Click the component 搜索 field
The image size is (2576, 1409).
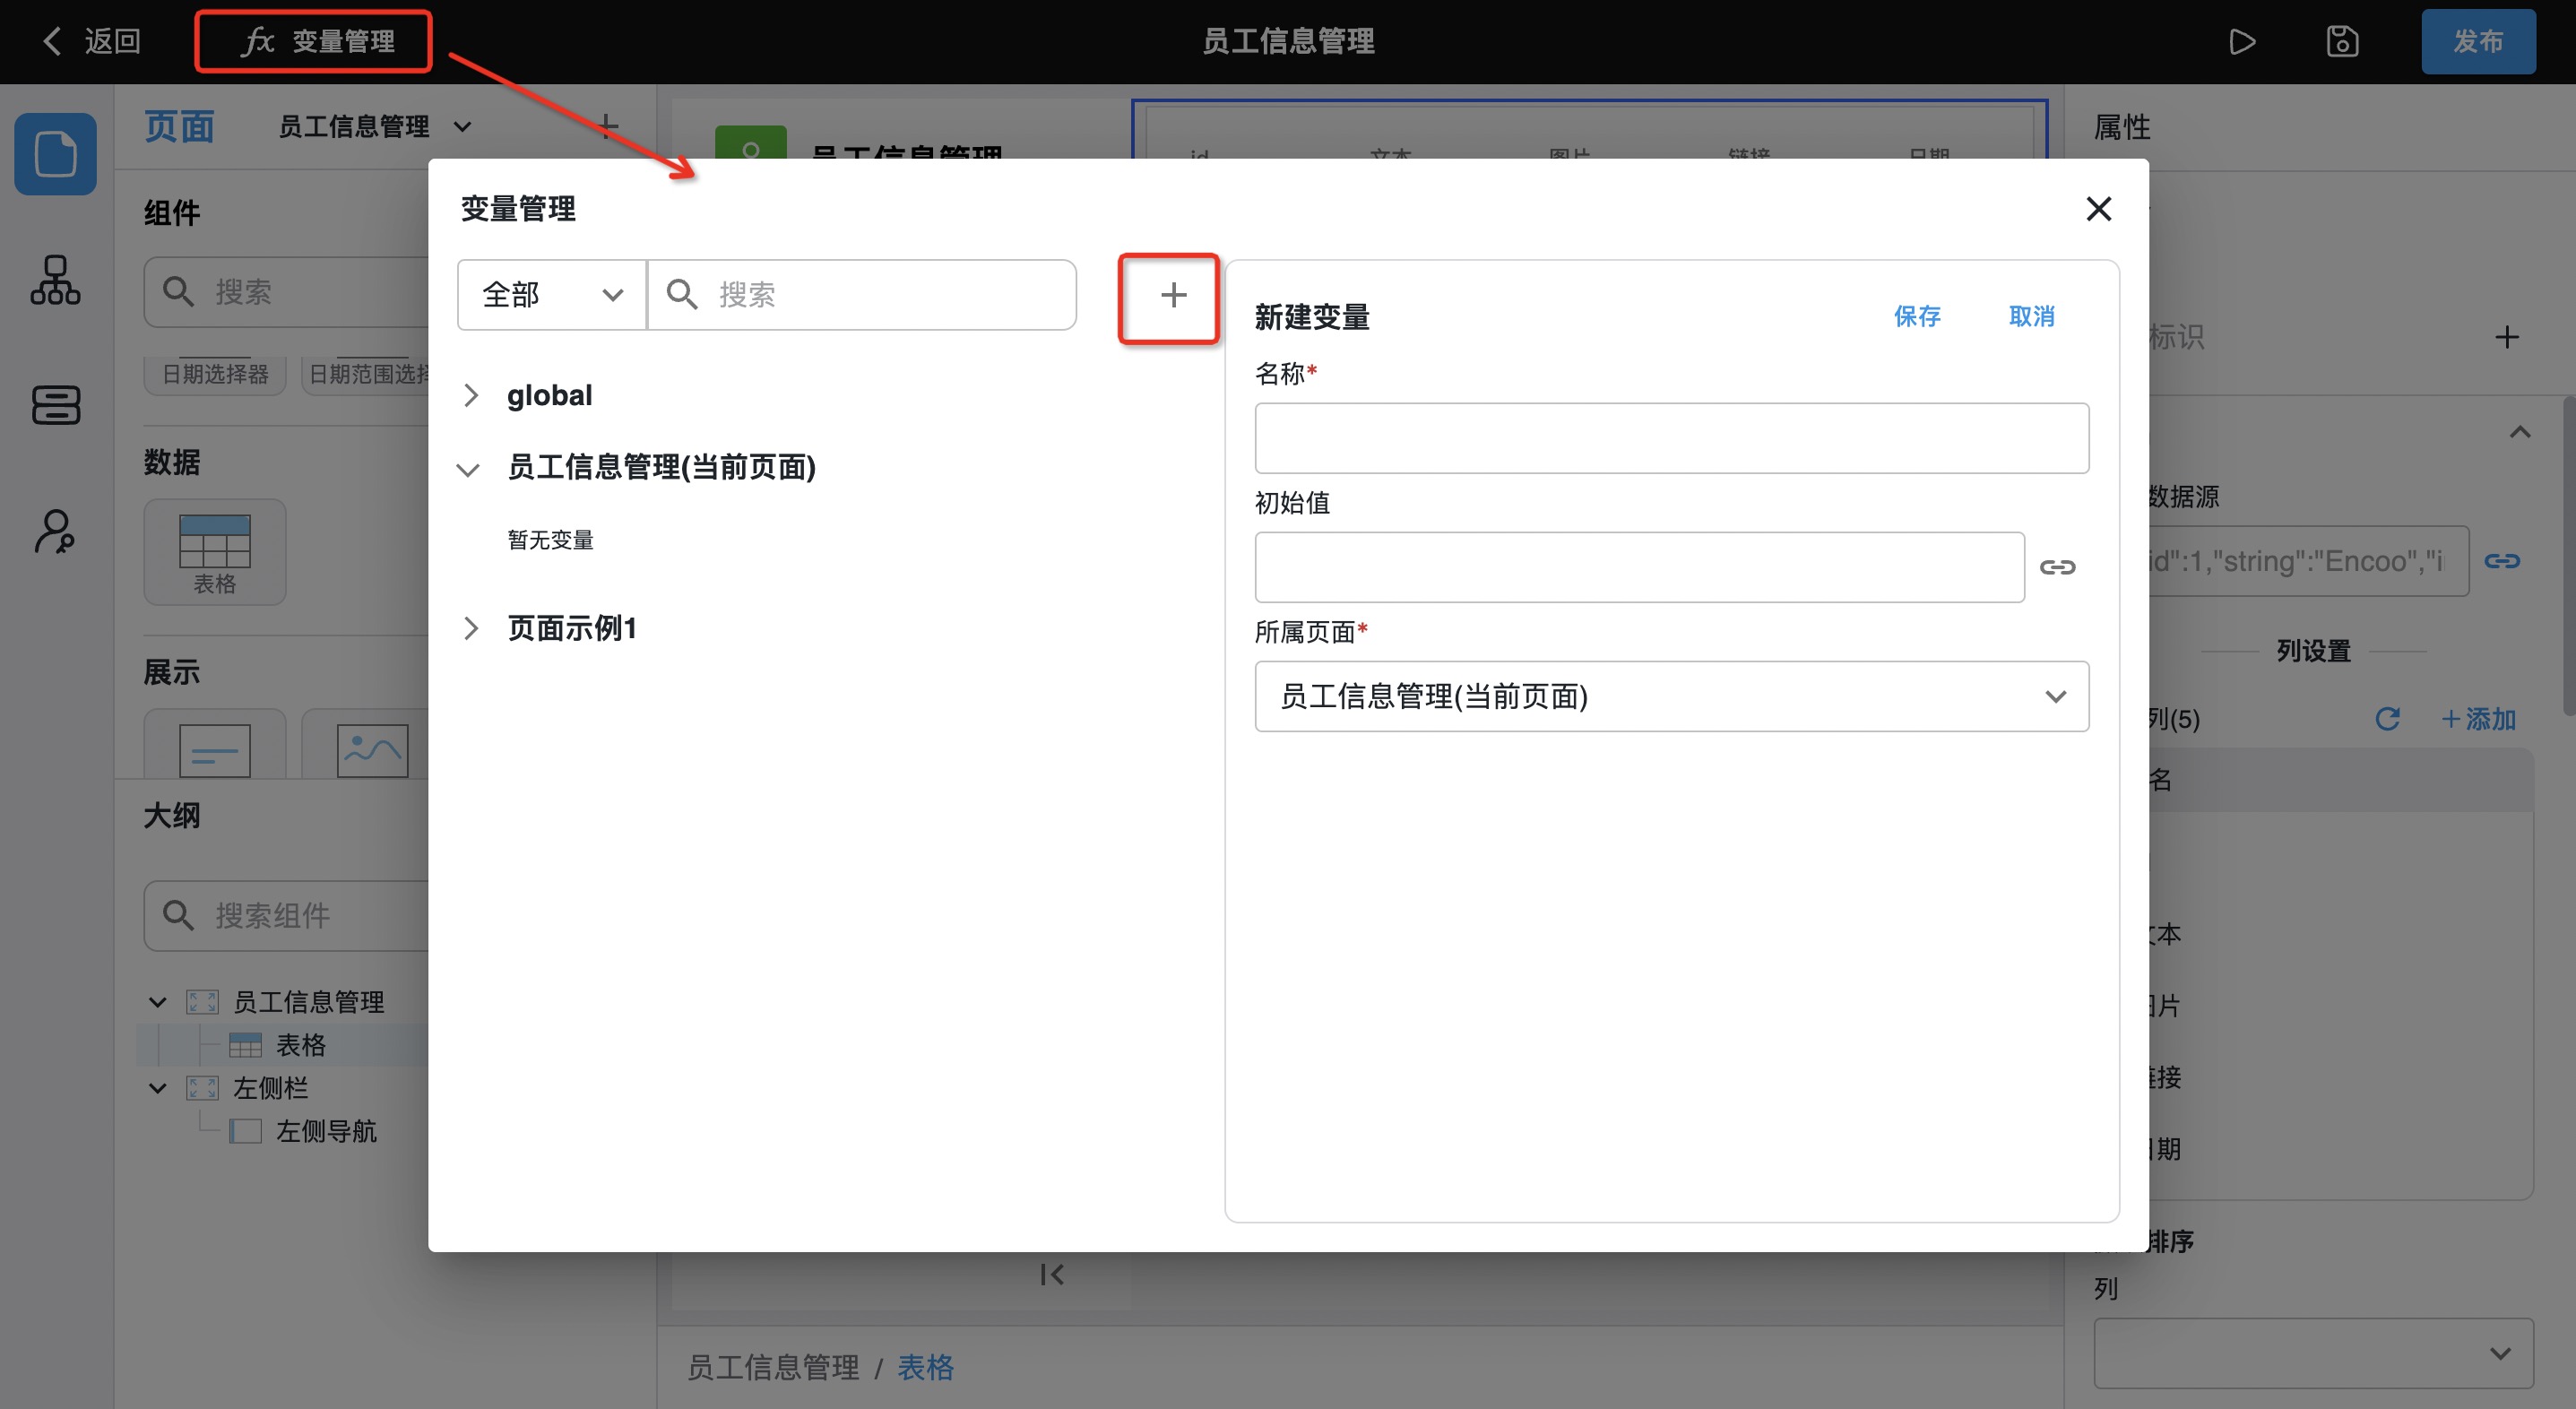coord(286,292)
